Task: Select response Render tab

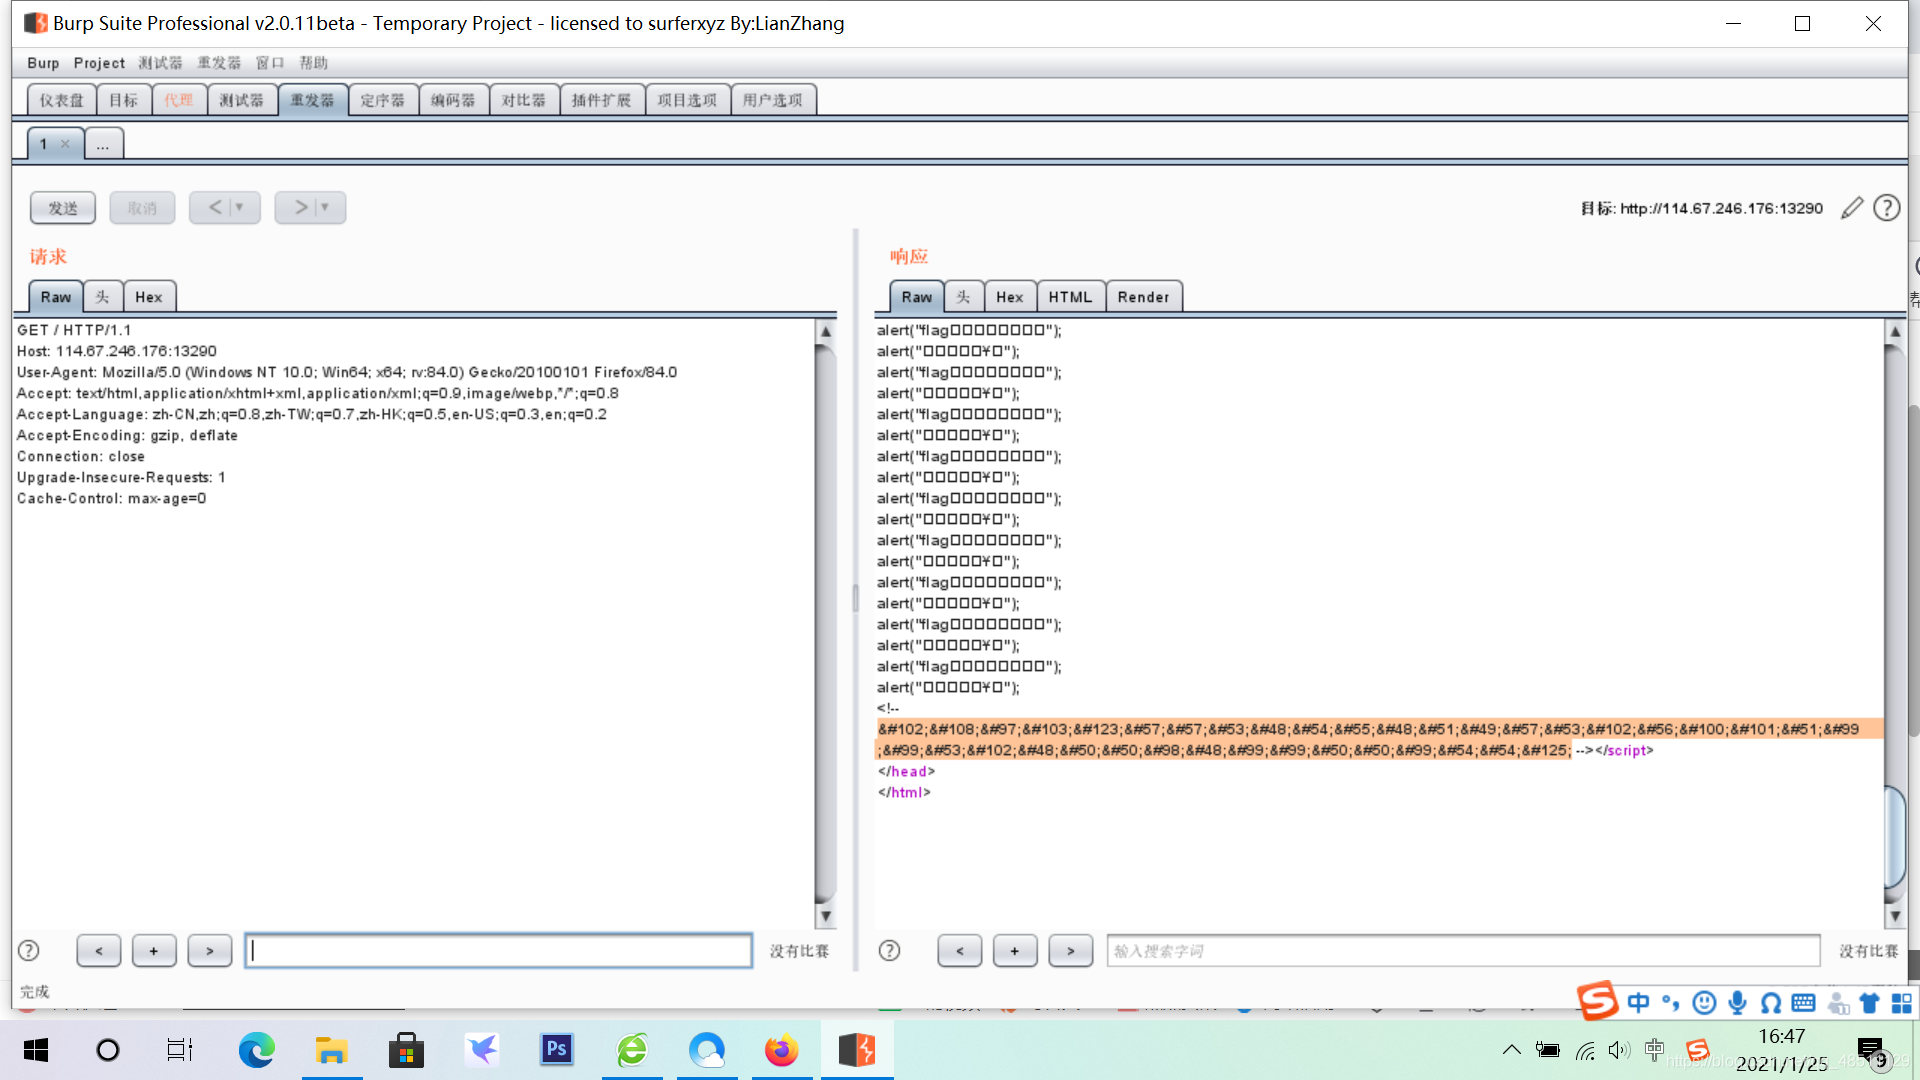Action: coord(1144,297)
